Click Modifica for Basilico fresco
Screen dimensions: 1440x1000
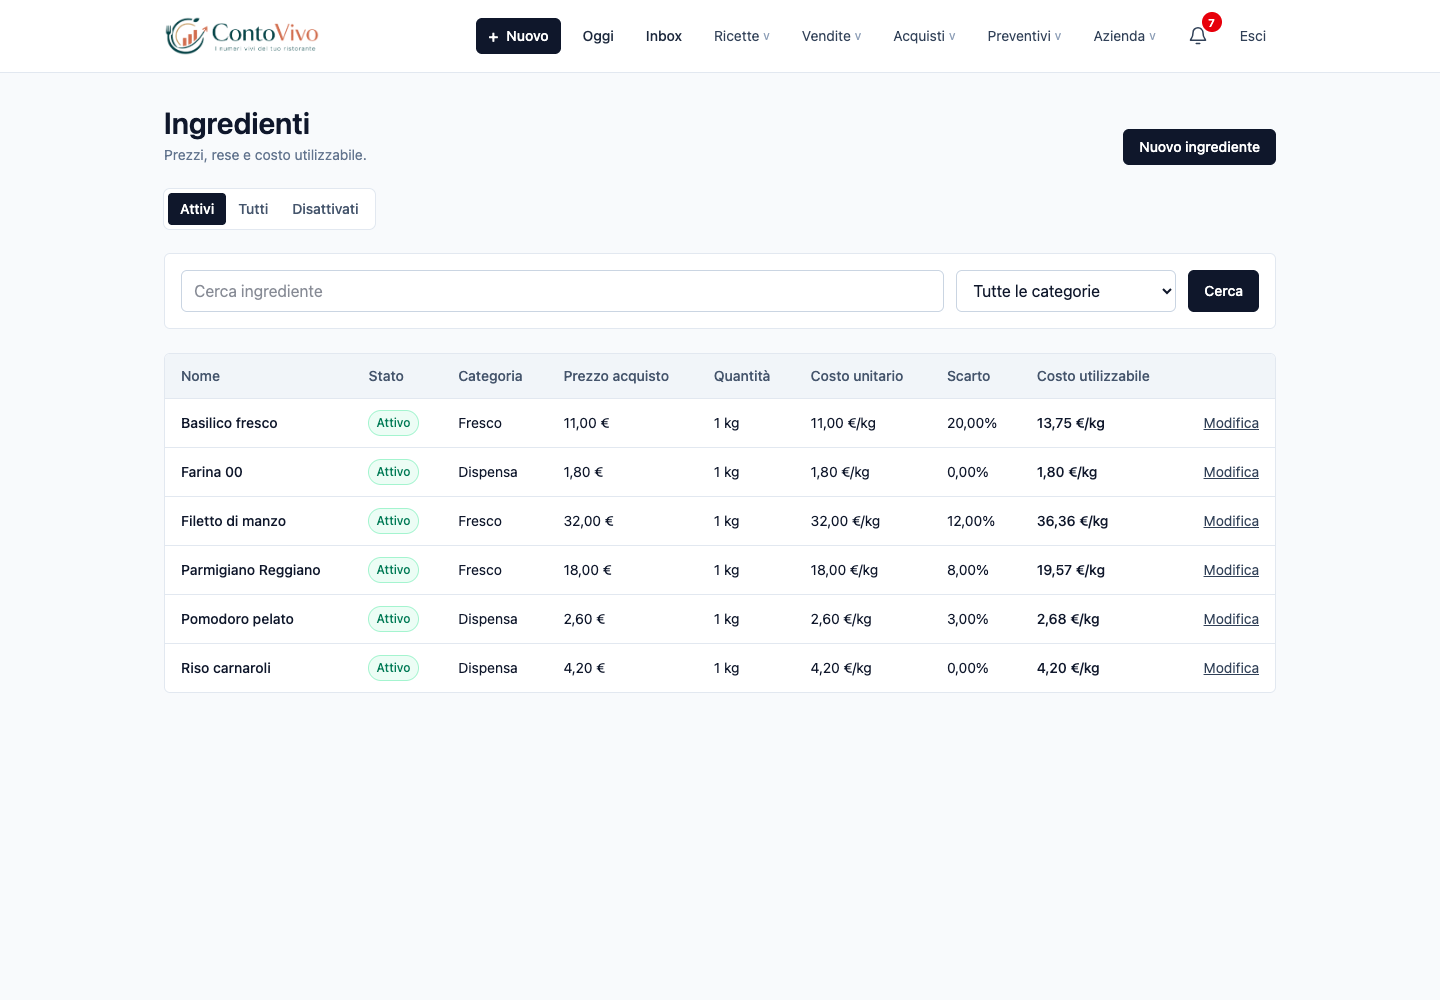pos(1231,423)
